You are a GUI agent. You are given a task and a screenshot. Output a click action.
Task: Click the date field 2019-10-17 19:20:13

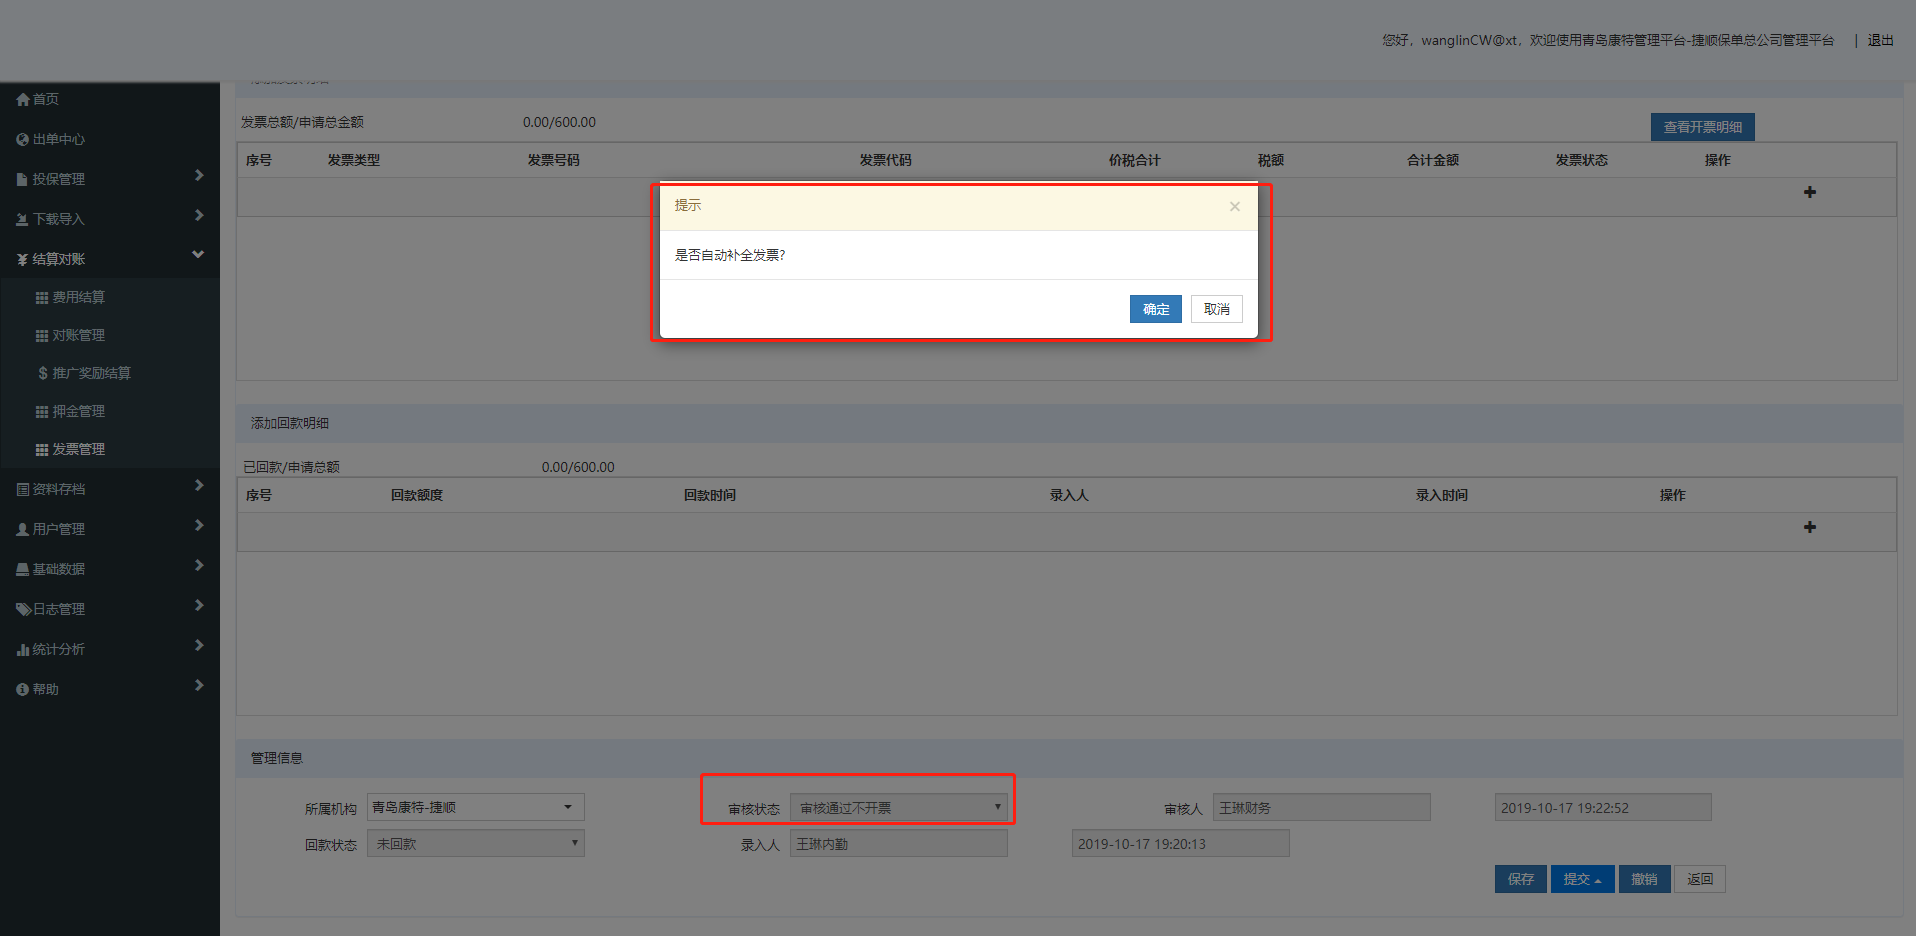(x=1180, y=843)
